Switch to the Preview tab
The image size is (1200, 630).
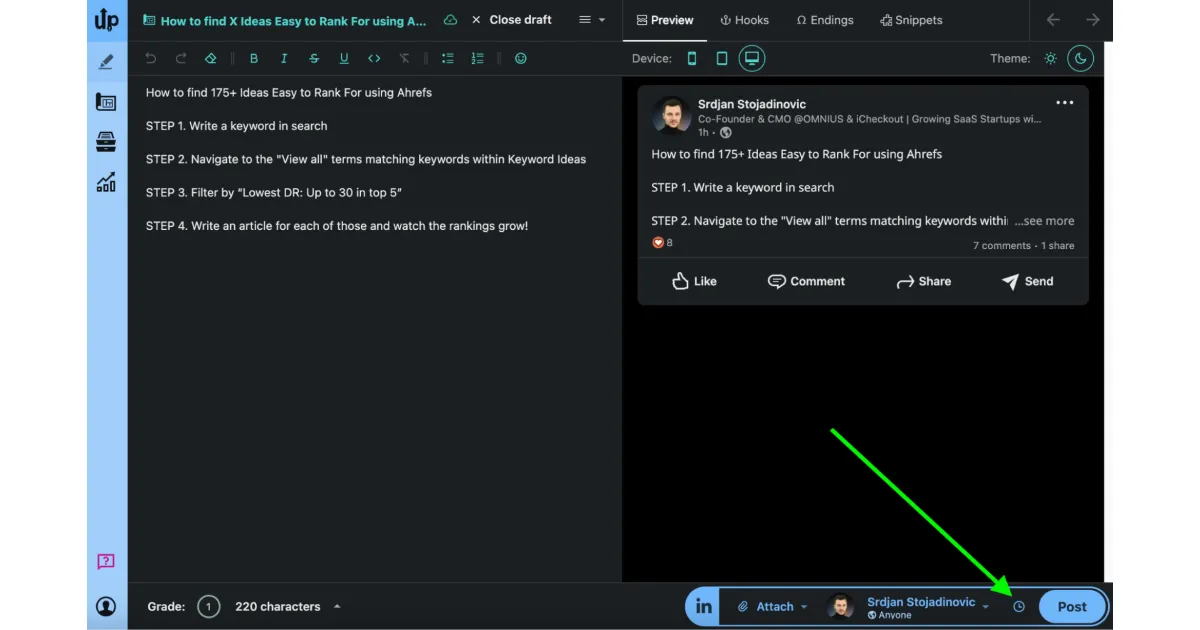pyautogui.click(x=665, y=20)
